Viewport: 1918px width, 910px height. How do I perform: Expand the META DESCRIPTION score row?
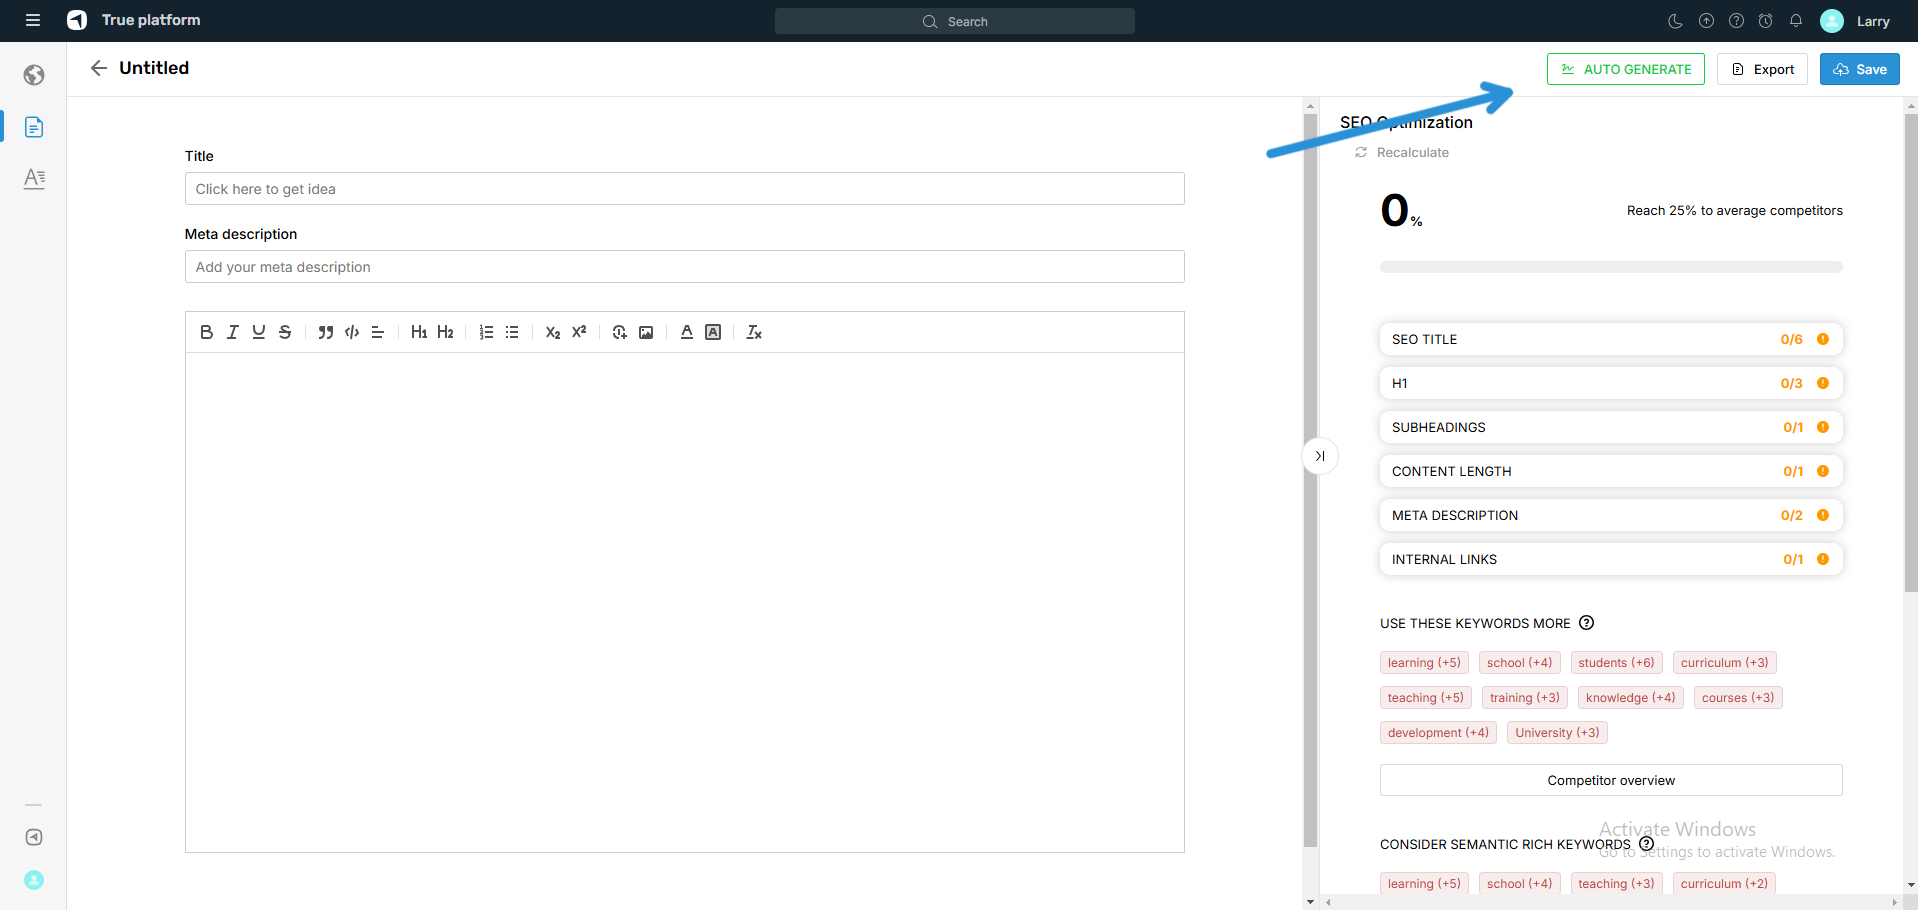click(1610, 515)
